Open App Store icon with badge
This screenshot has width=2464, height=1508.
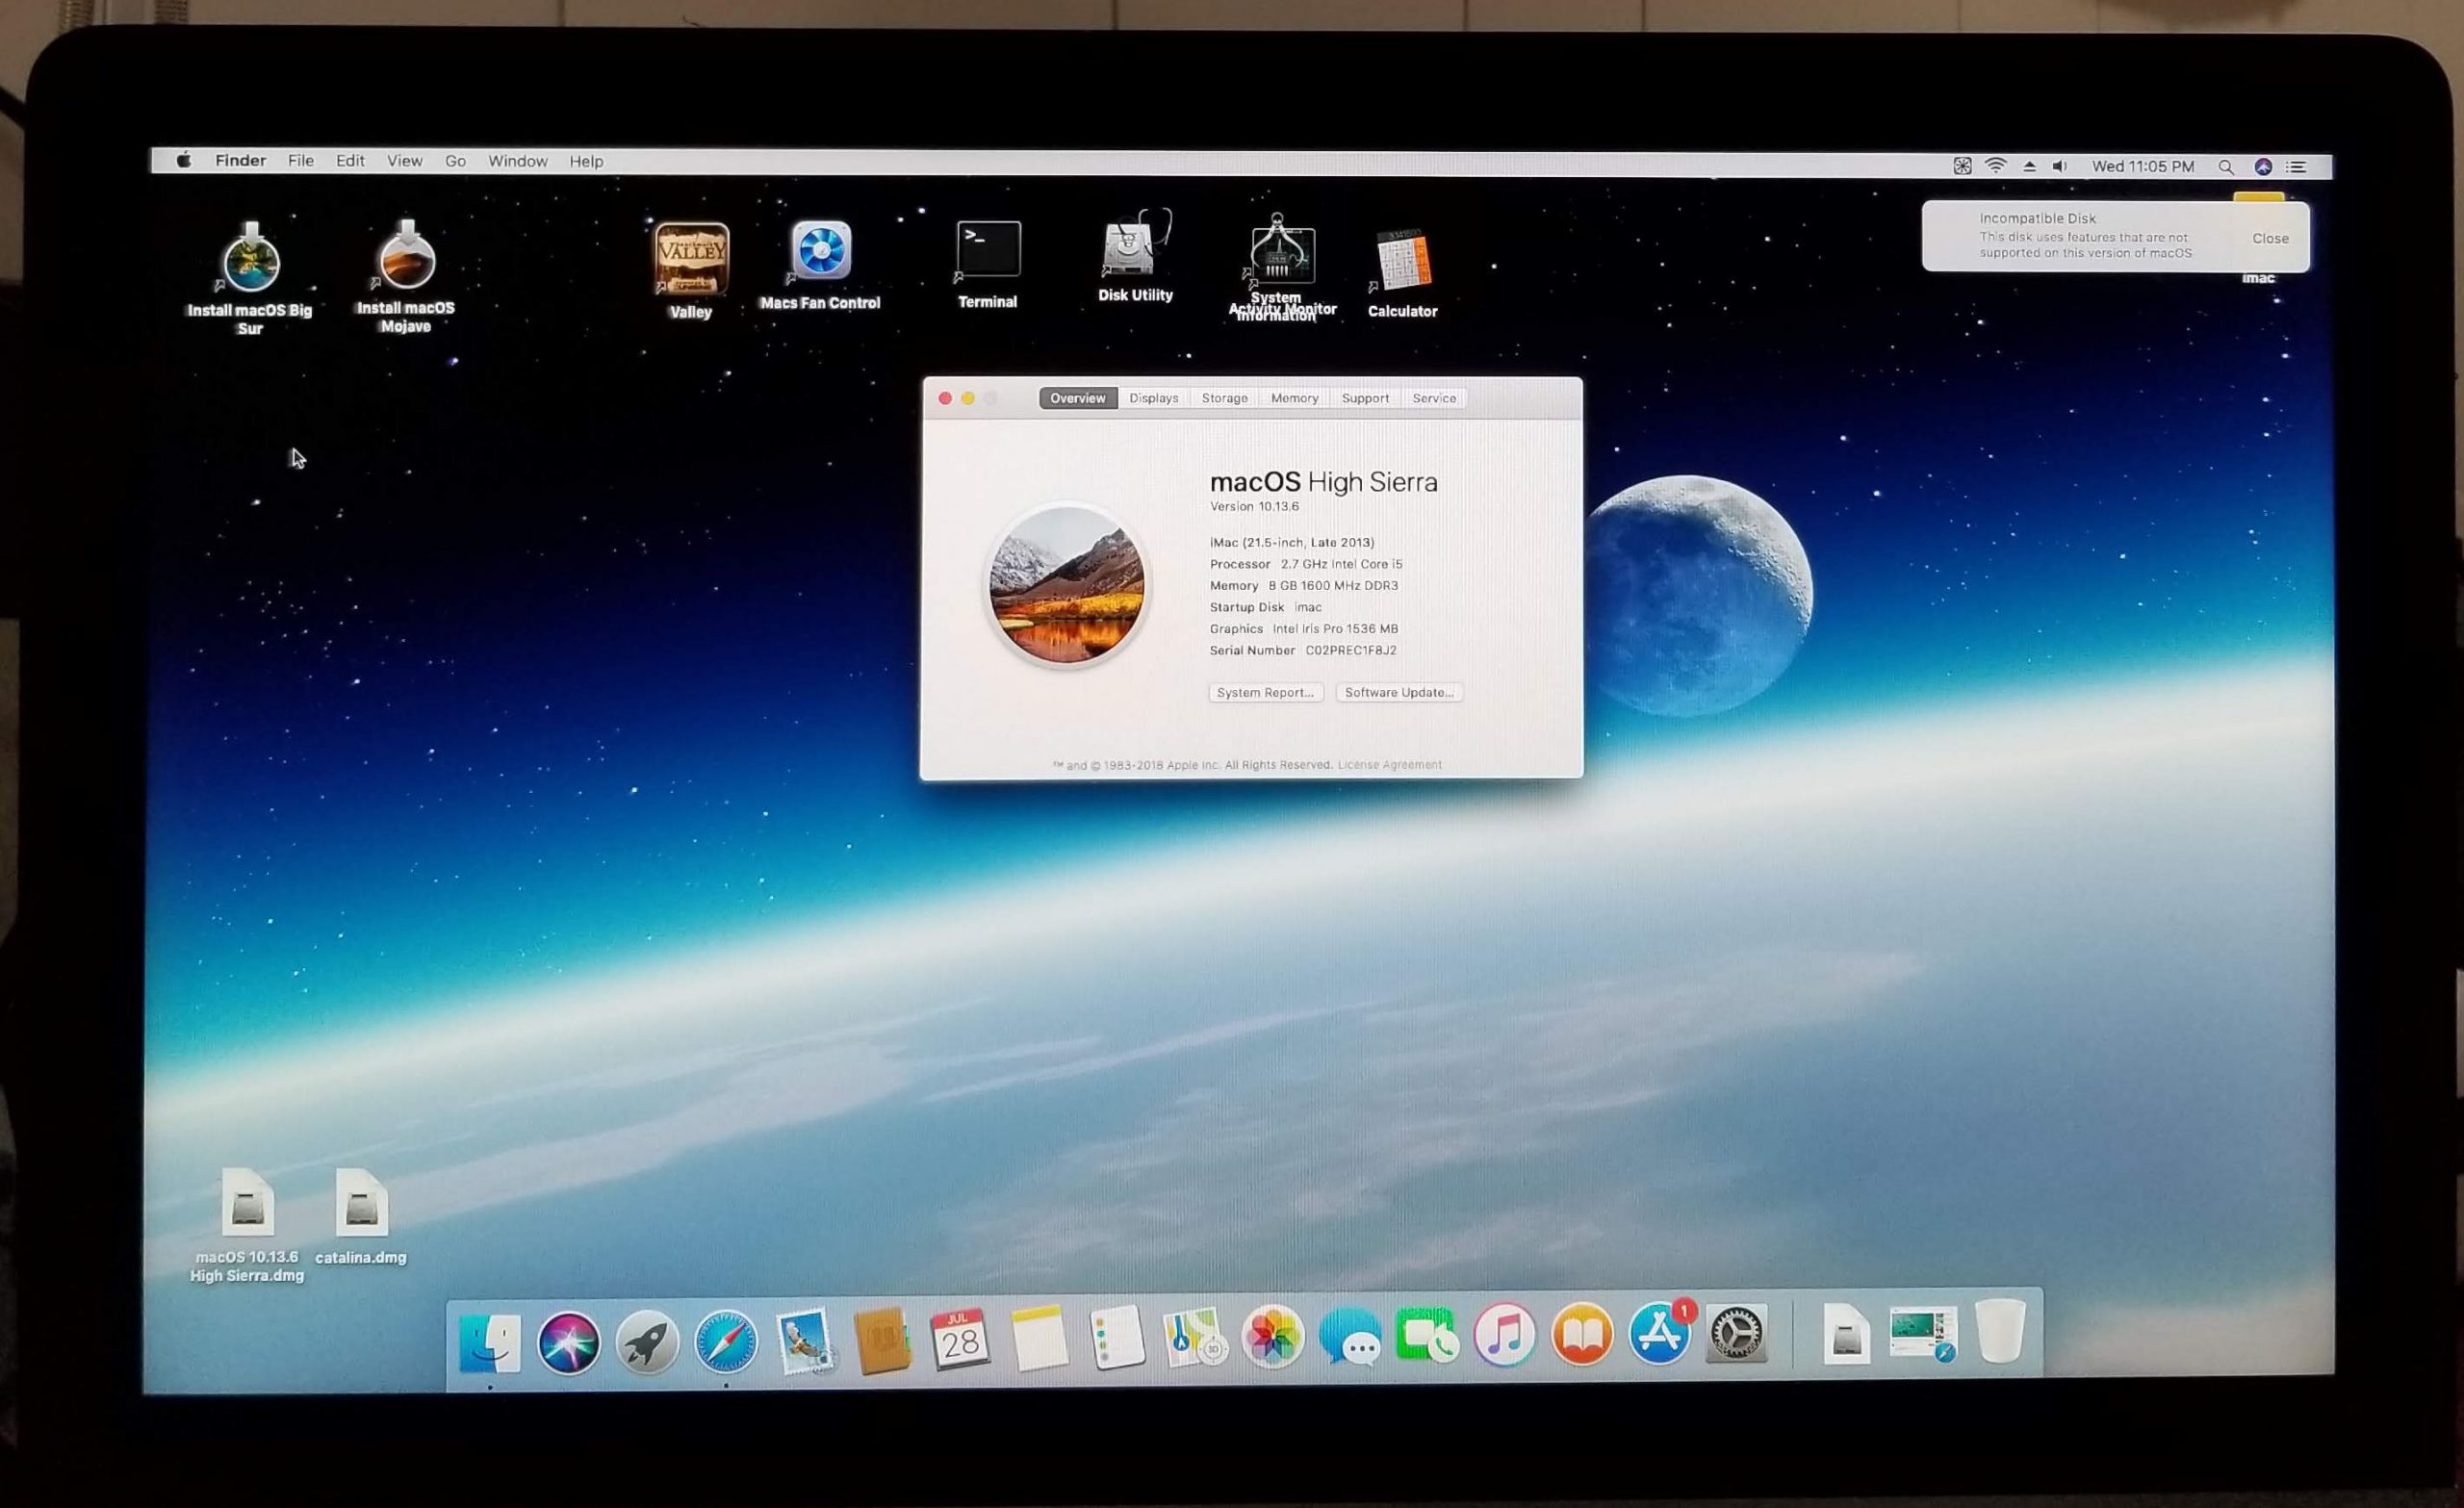[x=1660, y=1334]
